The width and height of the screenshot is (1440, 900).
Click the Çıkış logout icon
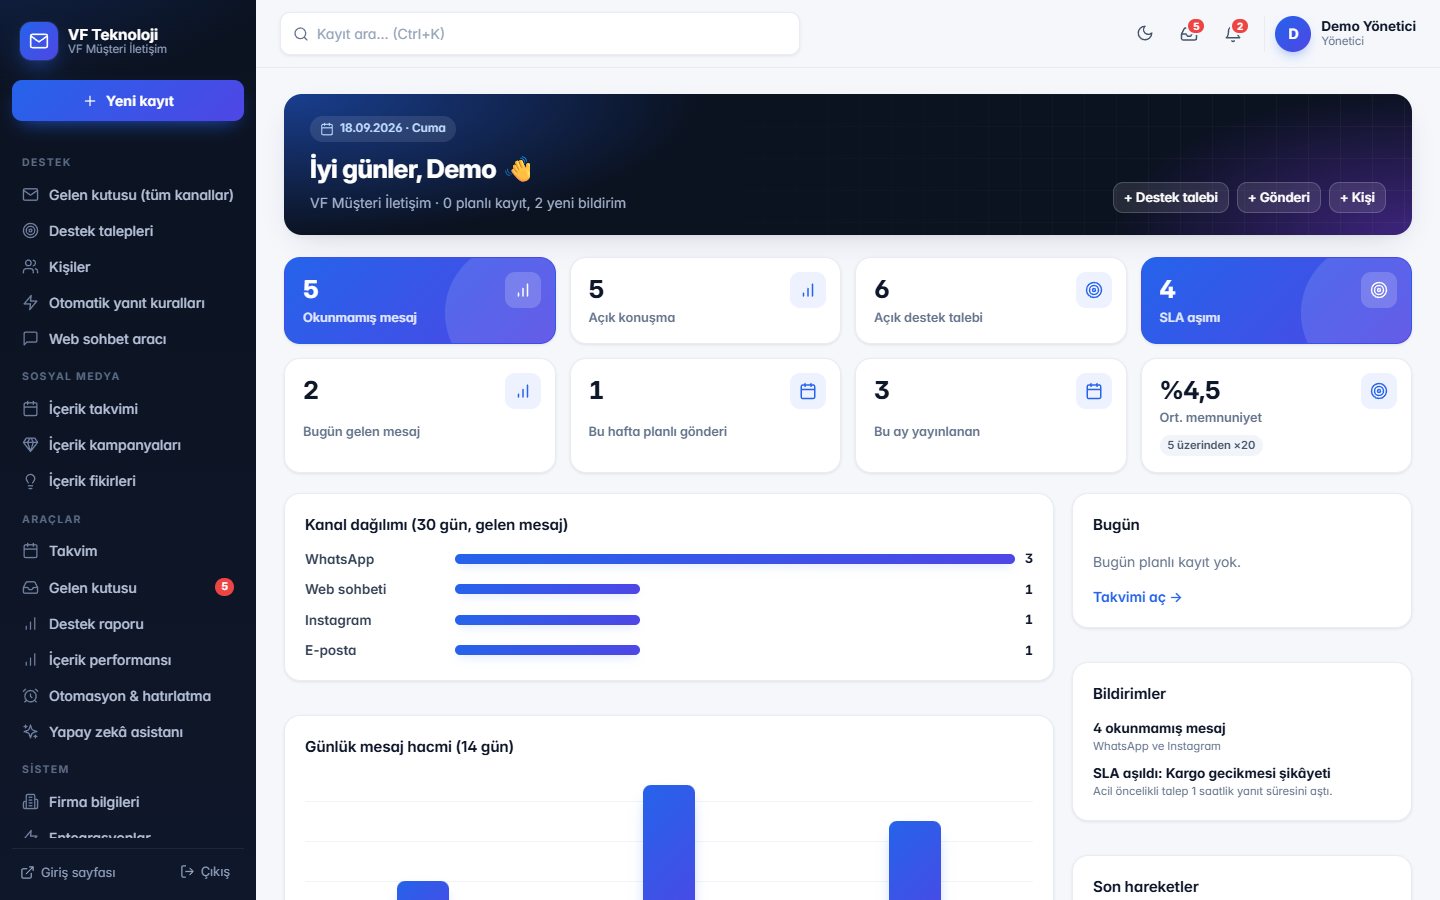(x=187, y=871)
